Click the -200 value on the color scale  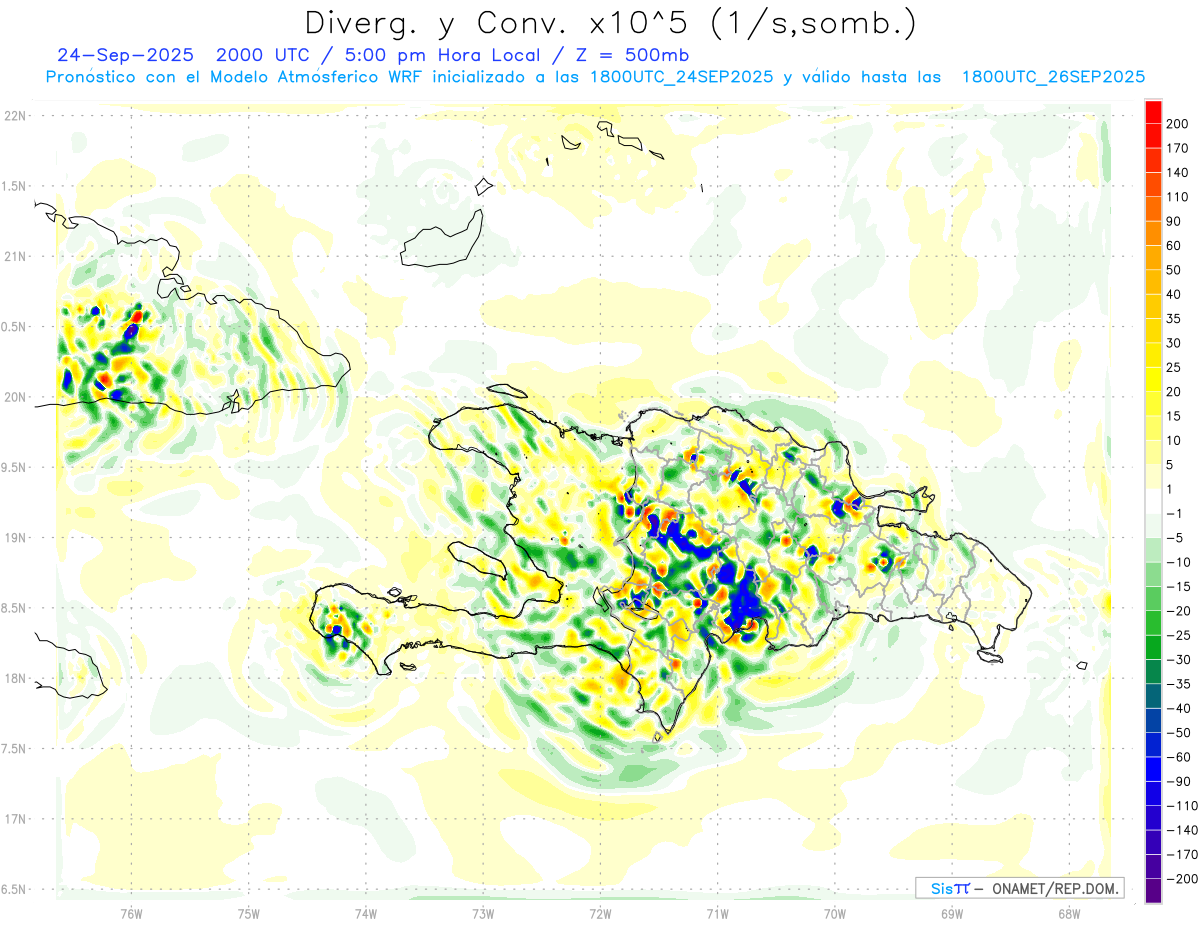coord(1181,878)
